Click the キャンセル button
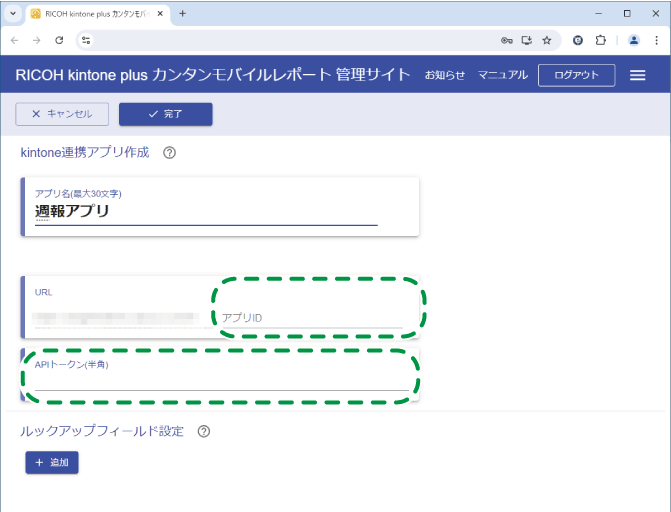This screenshot has height=512, width=671. click(62, 114)
